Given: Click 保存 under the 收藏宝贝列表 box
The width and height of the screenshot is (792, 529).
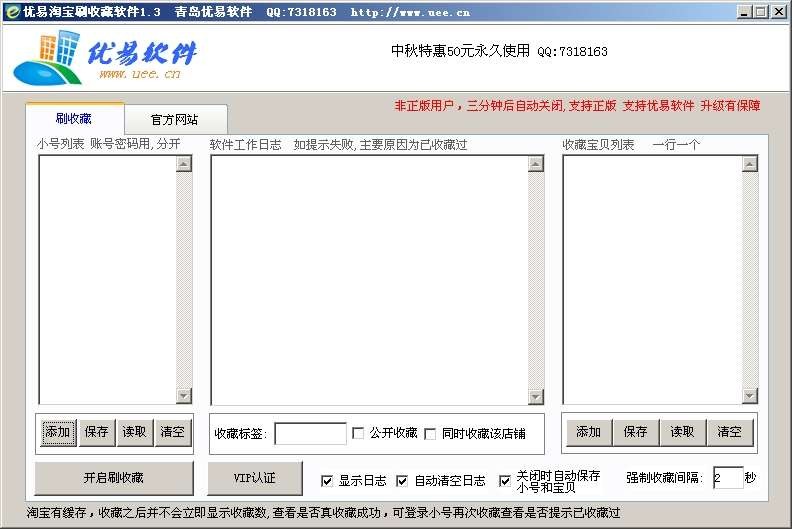Looking at the screenshot, I should tap(635, 432).
